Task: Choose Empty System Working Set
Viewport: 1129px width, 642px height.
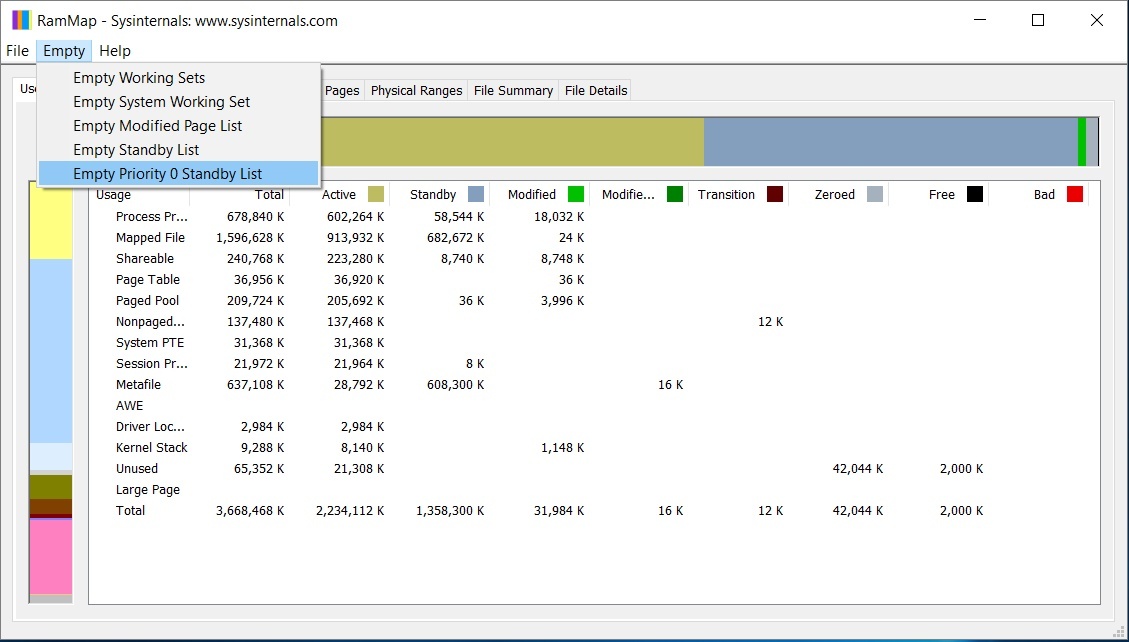Action: (178, 101)
